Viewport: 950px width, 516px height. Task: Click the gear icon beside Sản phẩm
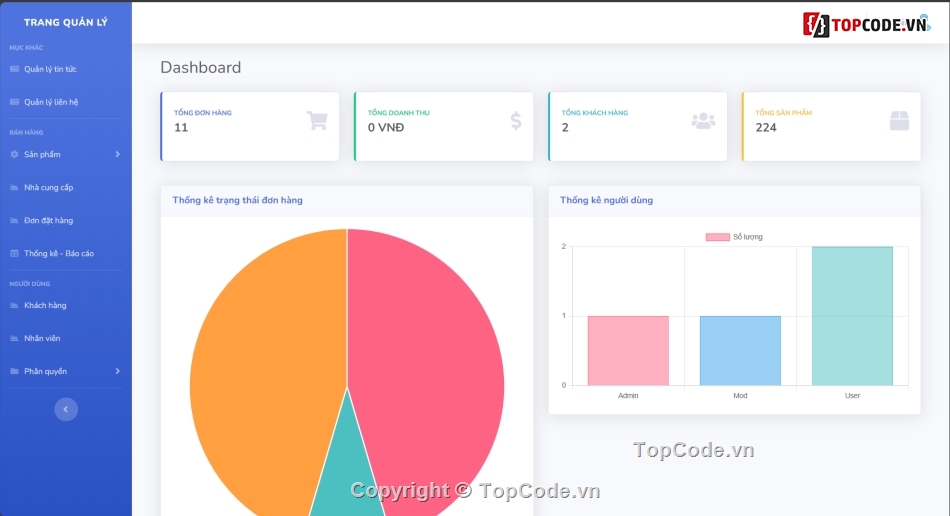14,154
